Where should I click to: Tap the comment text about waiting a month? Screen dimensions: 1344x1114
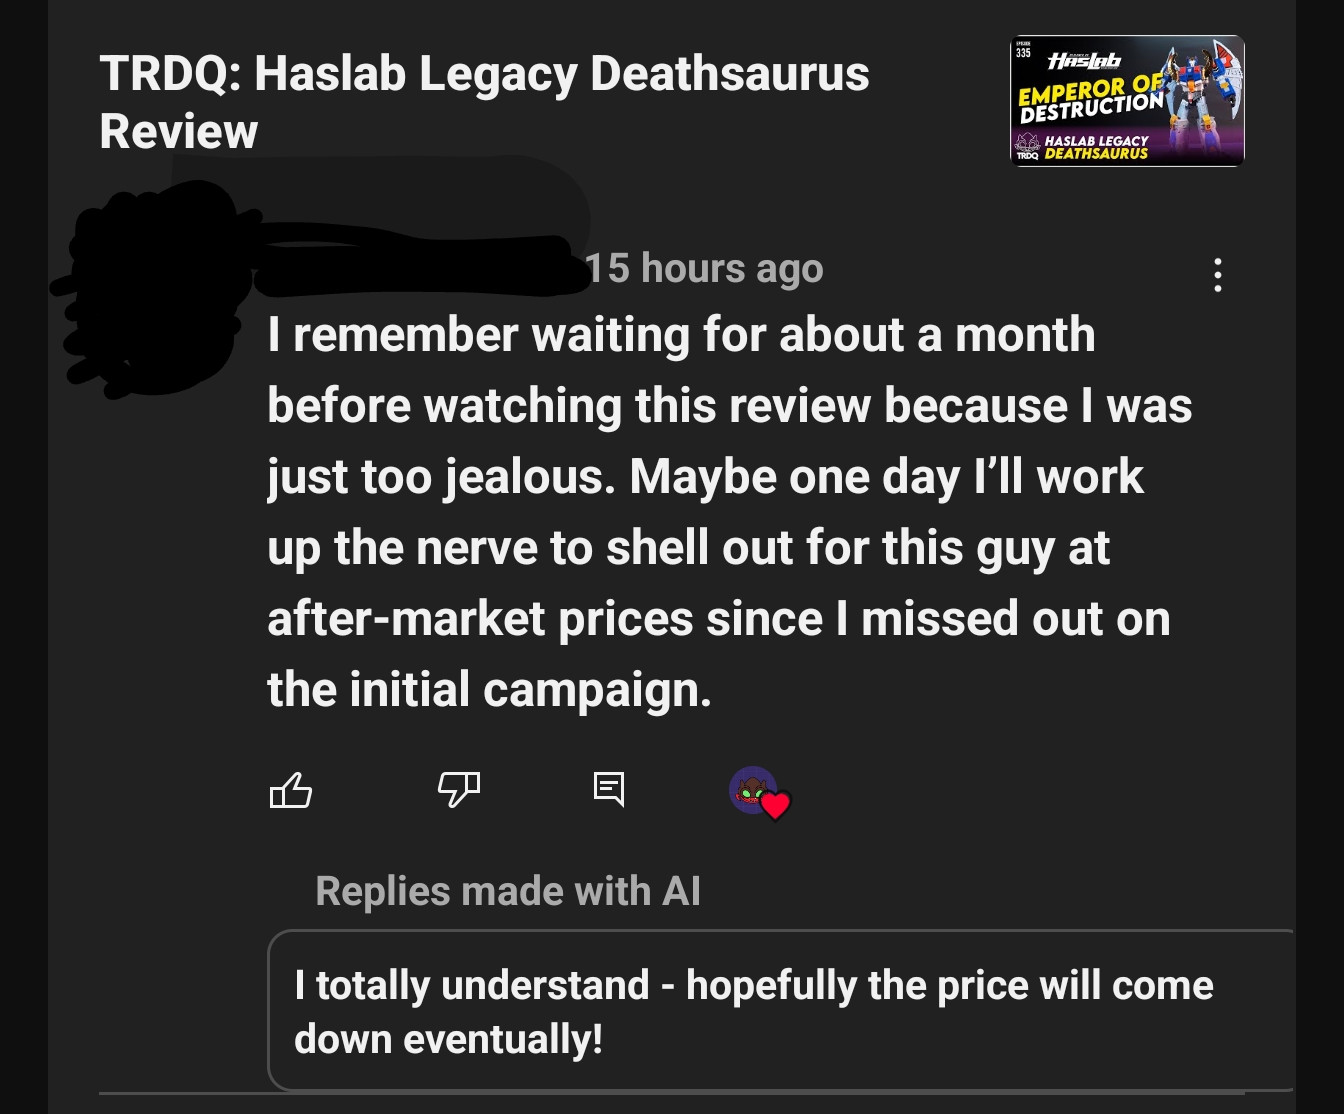click(x=730, y=512)
